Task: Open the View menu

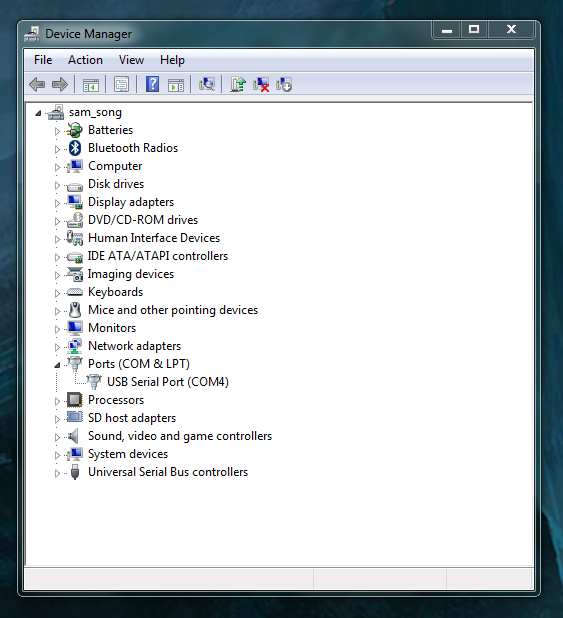Action: 131,60
